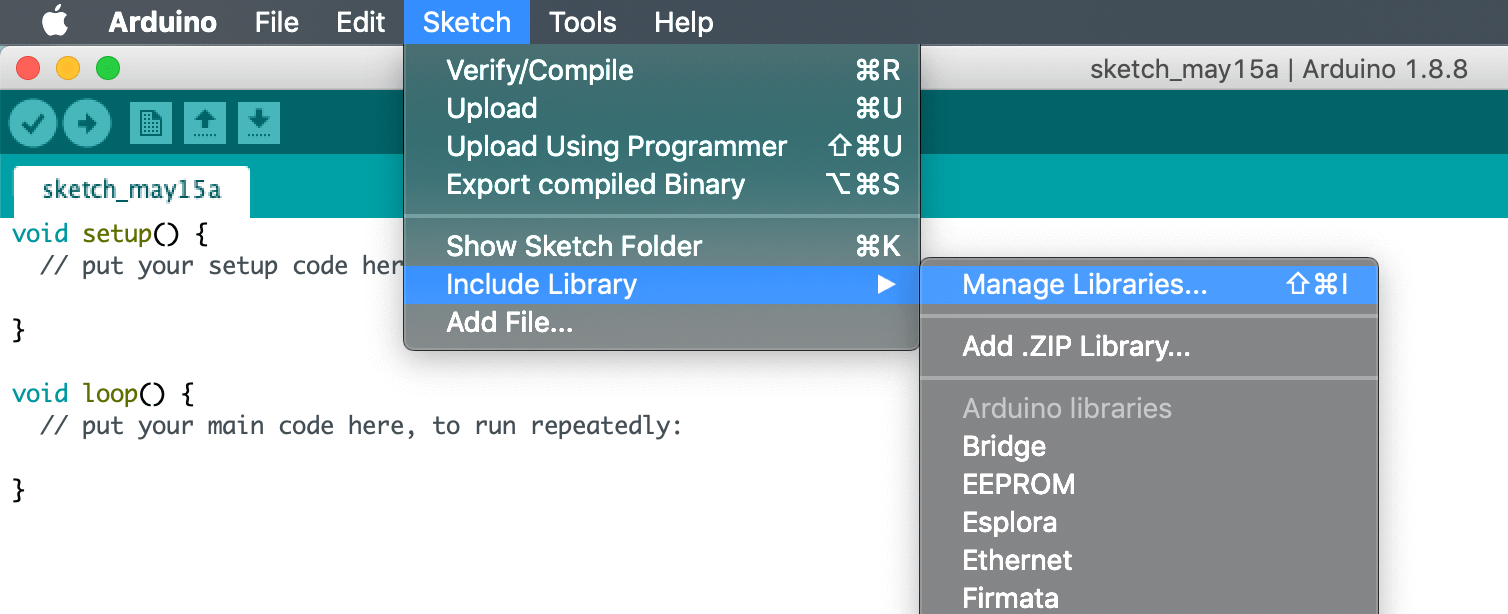The height and width of the screenshot is (614, 1508).
Task: Open the Tools menu
Action: tap(583, 22)
